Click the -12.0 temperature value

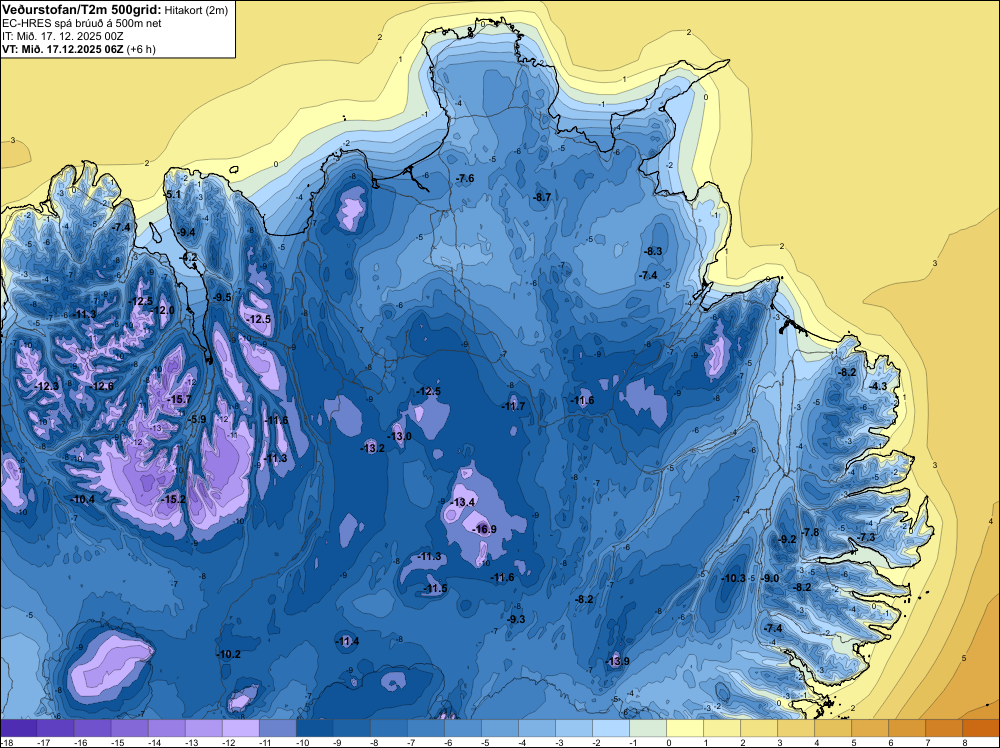162,310
